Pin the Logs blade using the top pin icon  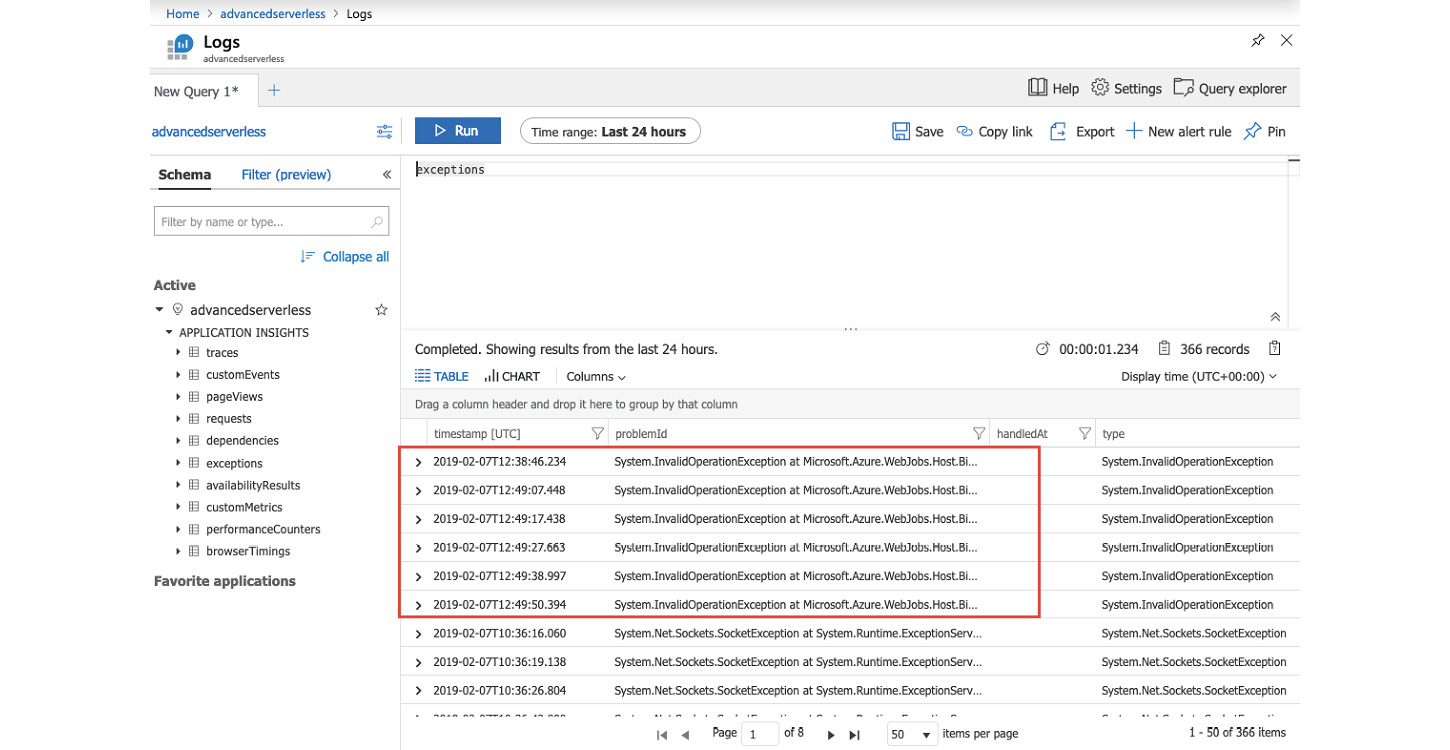pos(1258,41)
